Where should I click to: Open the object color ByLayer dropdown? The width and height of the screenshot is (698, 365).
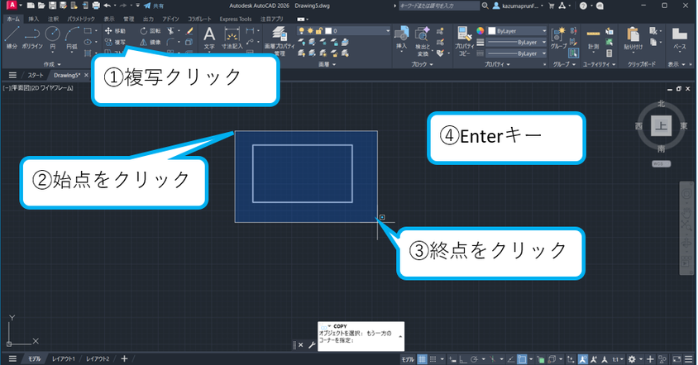coord(517,31)
